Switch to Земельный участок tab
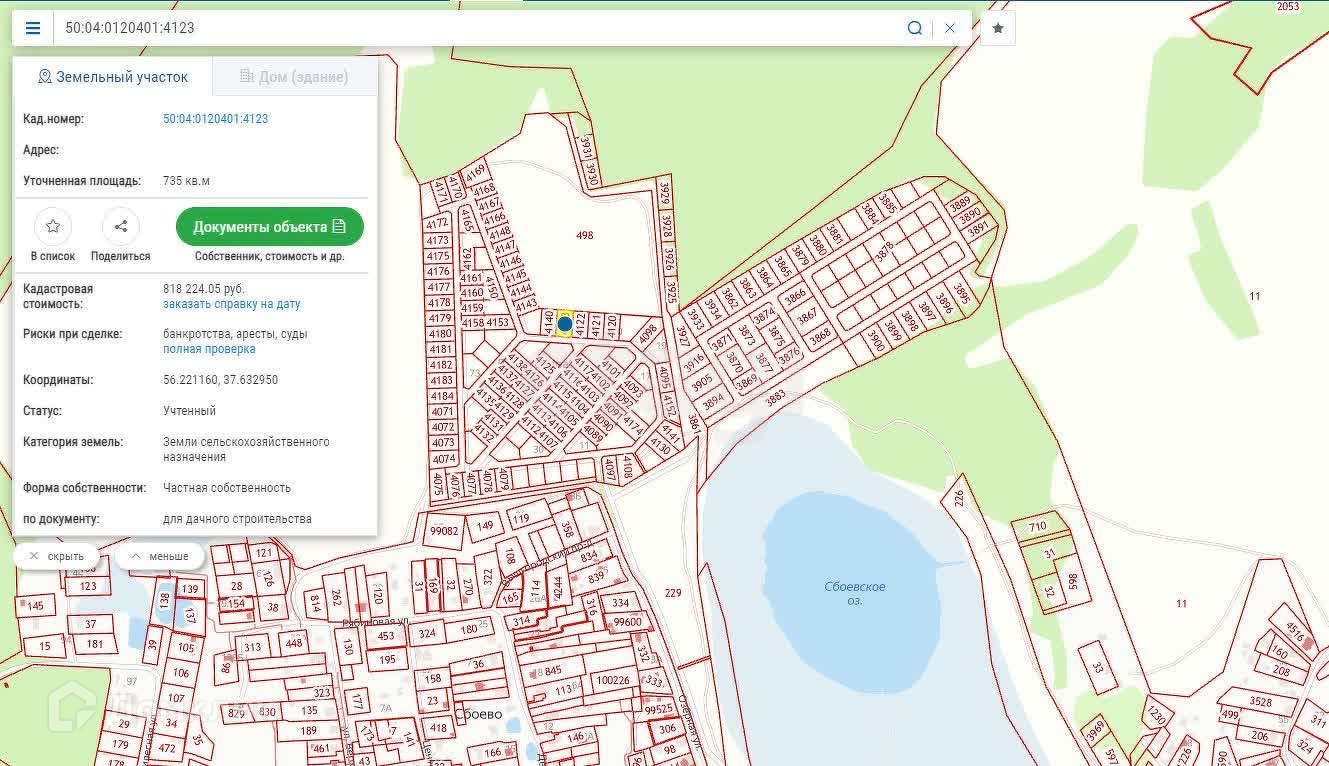This screenshot has width=1329, height=766. pos(112,77)
